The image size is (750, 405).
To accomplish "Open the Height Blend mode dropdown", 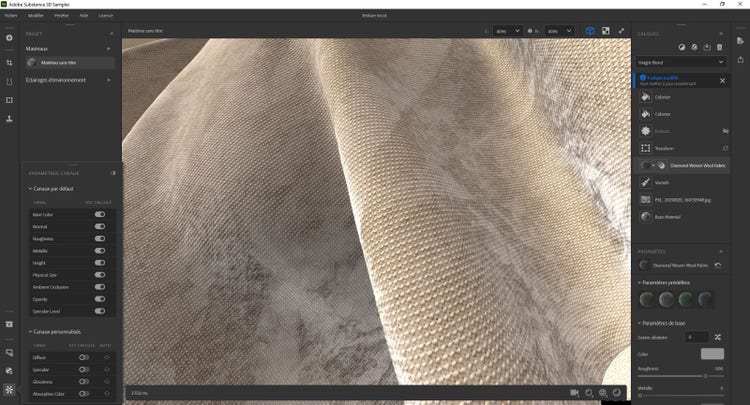I will (x=681, y=62).
